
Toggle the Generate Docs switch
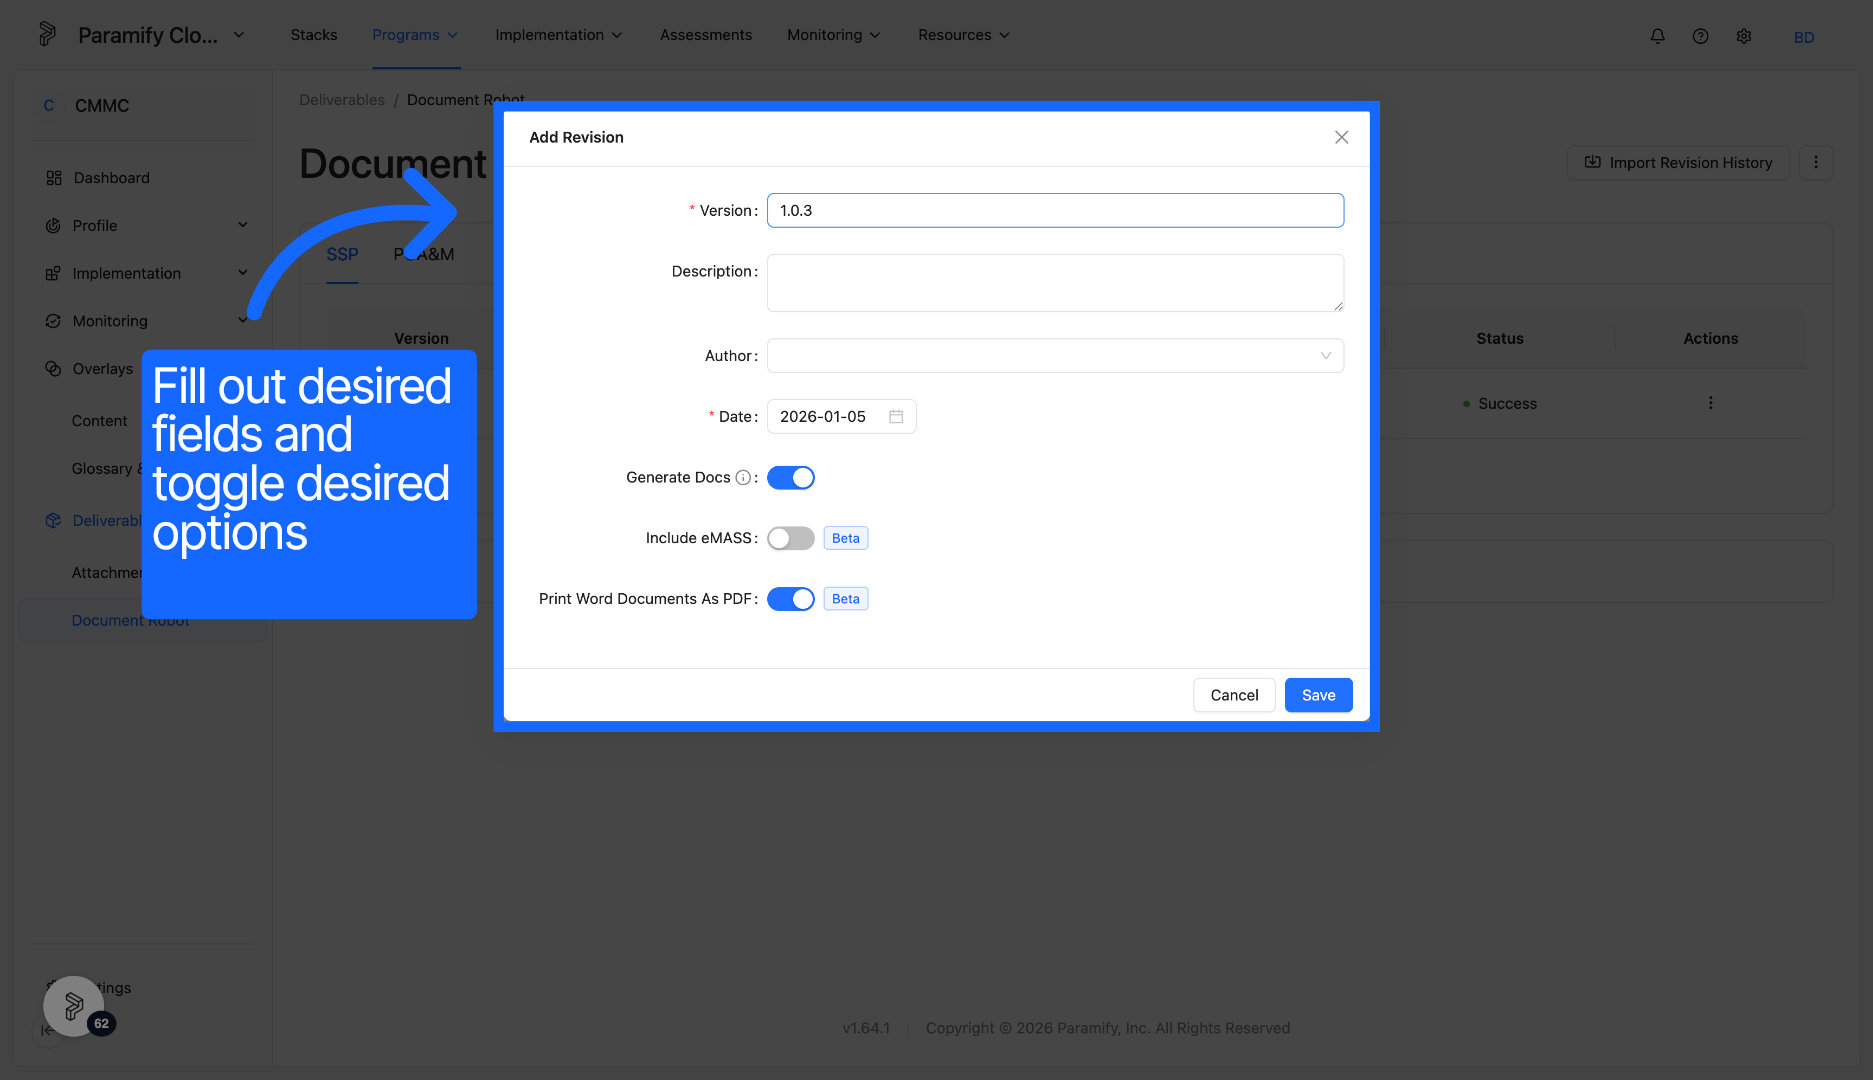(791, 478)
